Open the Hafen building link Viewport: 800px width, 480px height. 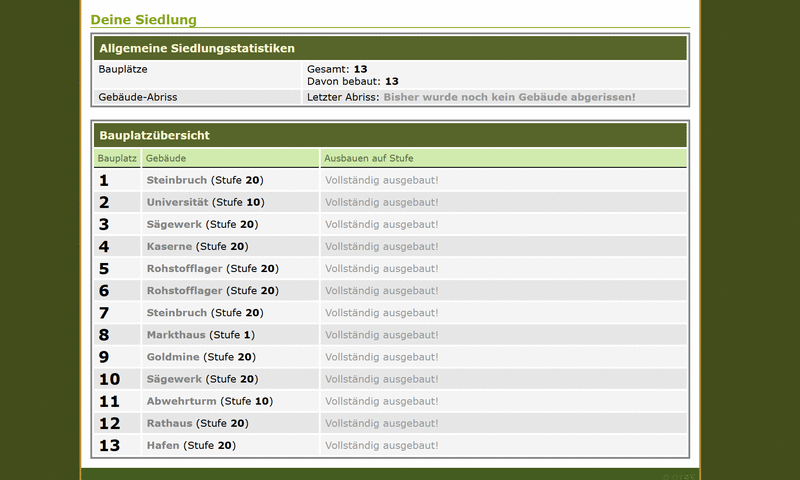pyautogui.click(x=163, y=445)
